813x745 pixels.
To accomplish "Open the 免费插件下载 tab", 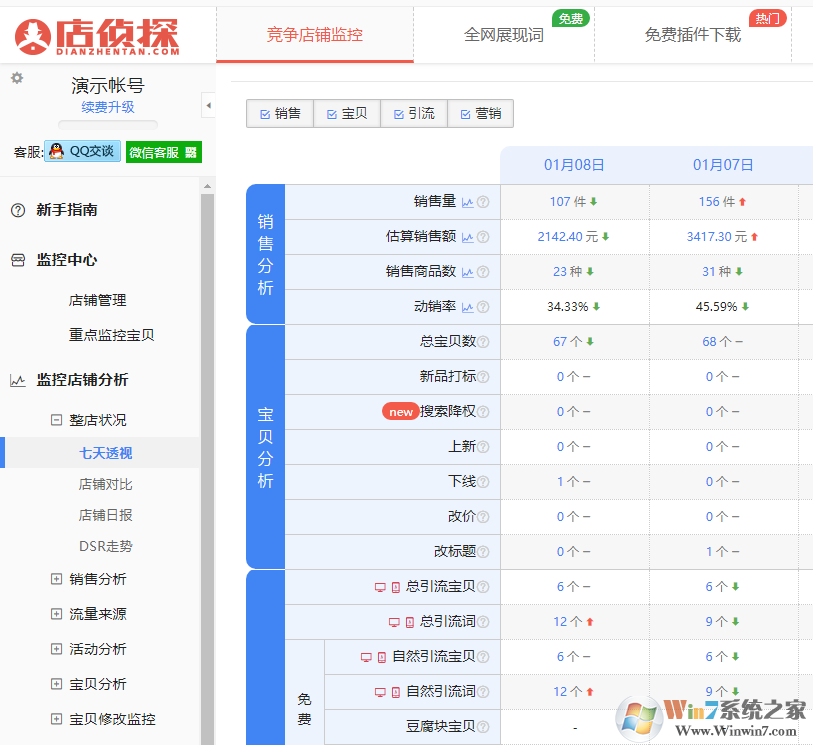I will tap(691, 34).
